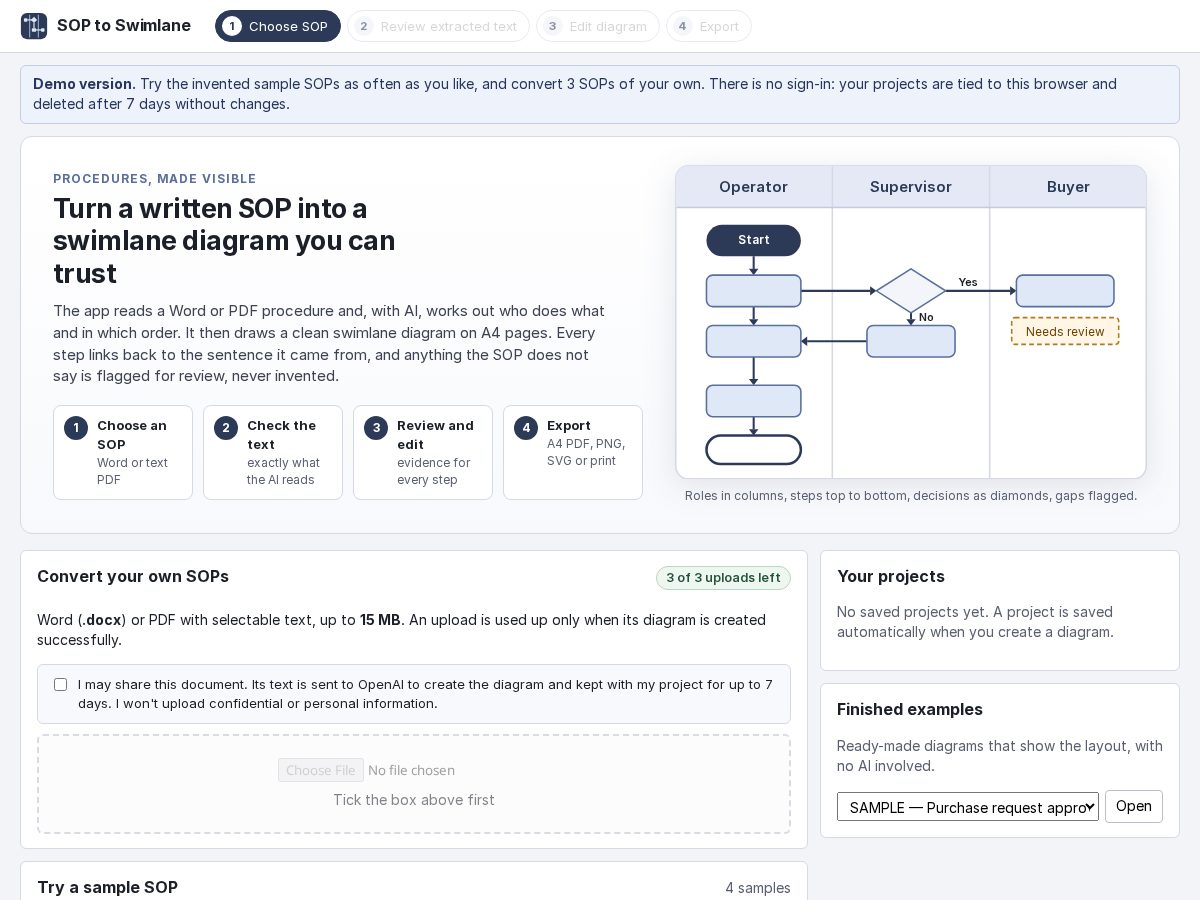
Task: Switch to the Export step
Action: coord(709,26)
